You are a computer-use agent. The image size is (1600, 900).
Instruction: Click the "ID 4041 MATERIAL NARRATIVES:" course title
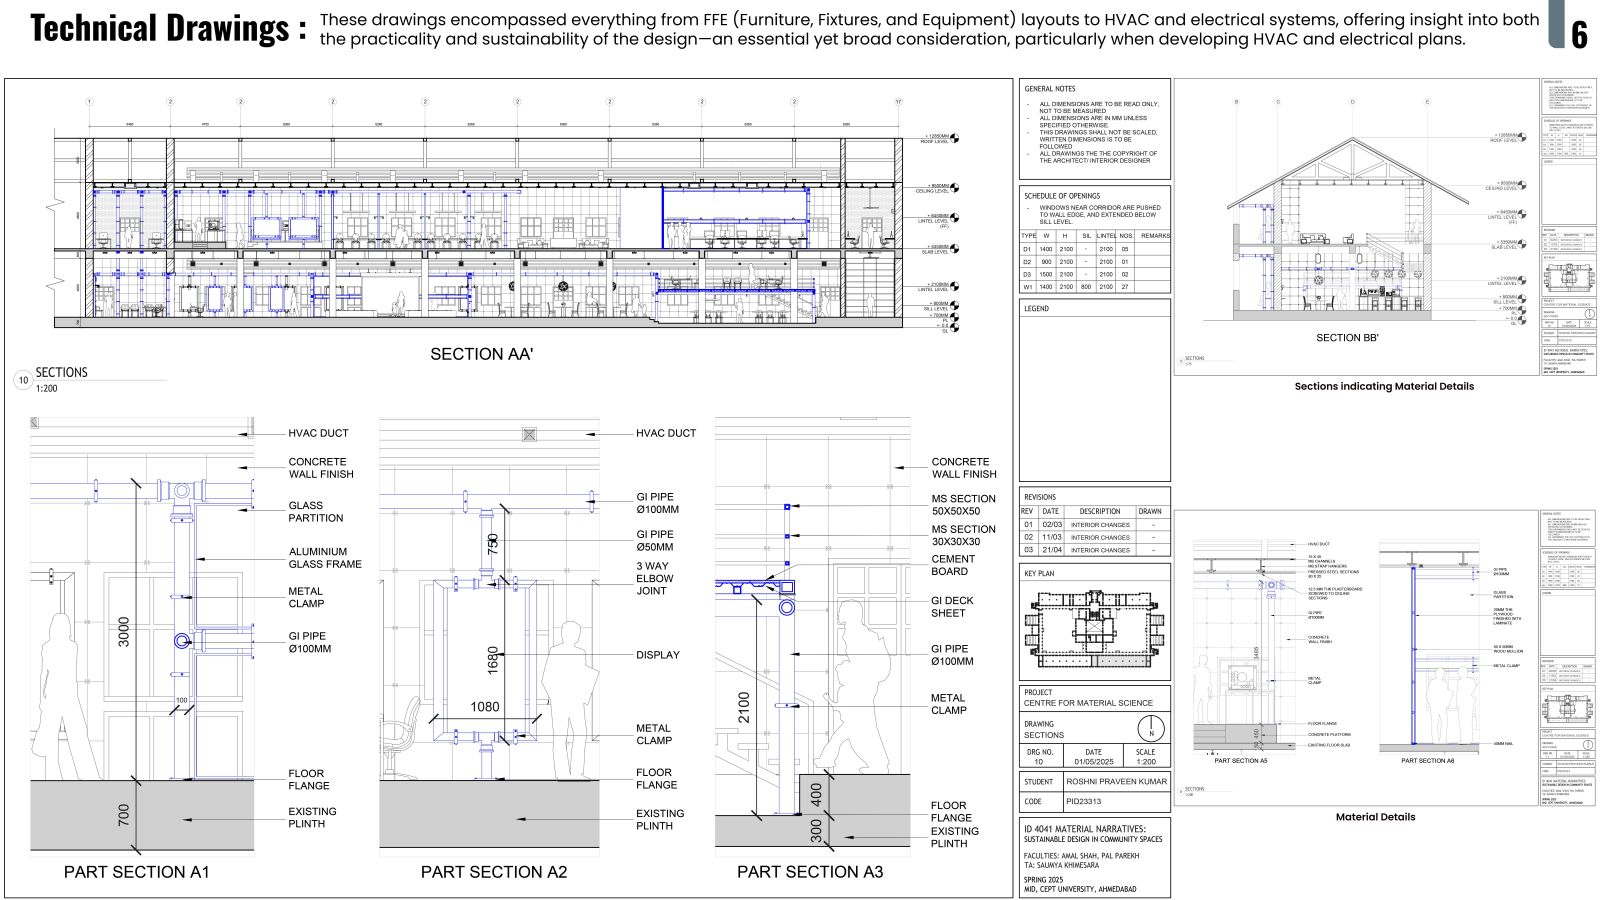pos(1084,829)
